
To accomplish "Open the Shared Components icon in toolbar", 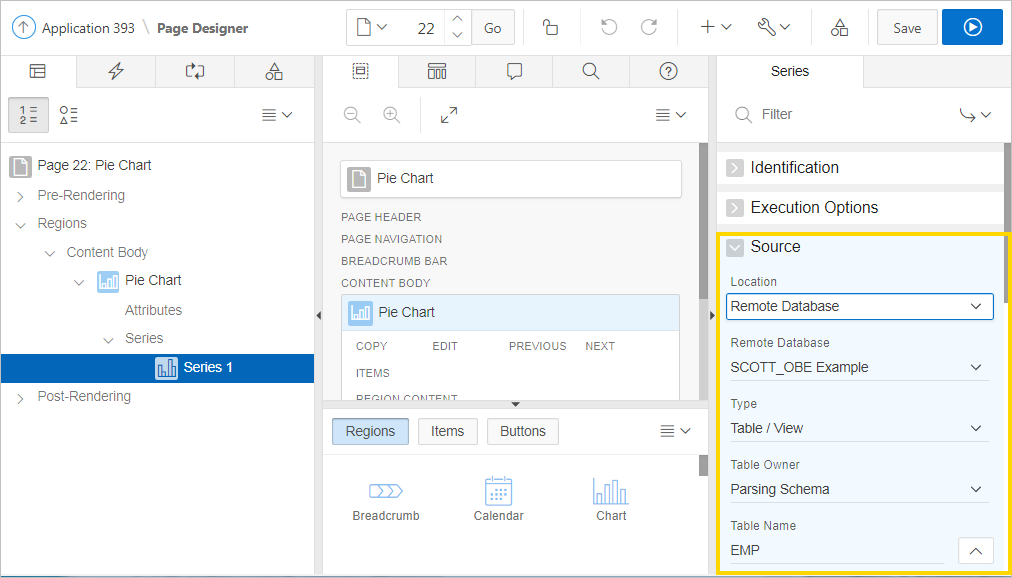I will [839, 28].
